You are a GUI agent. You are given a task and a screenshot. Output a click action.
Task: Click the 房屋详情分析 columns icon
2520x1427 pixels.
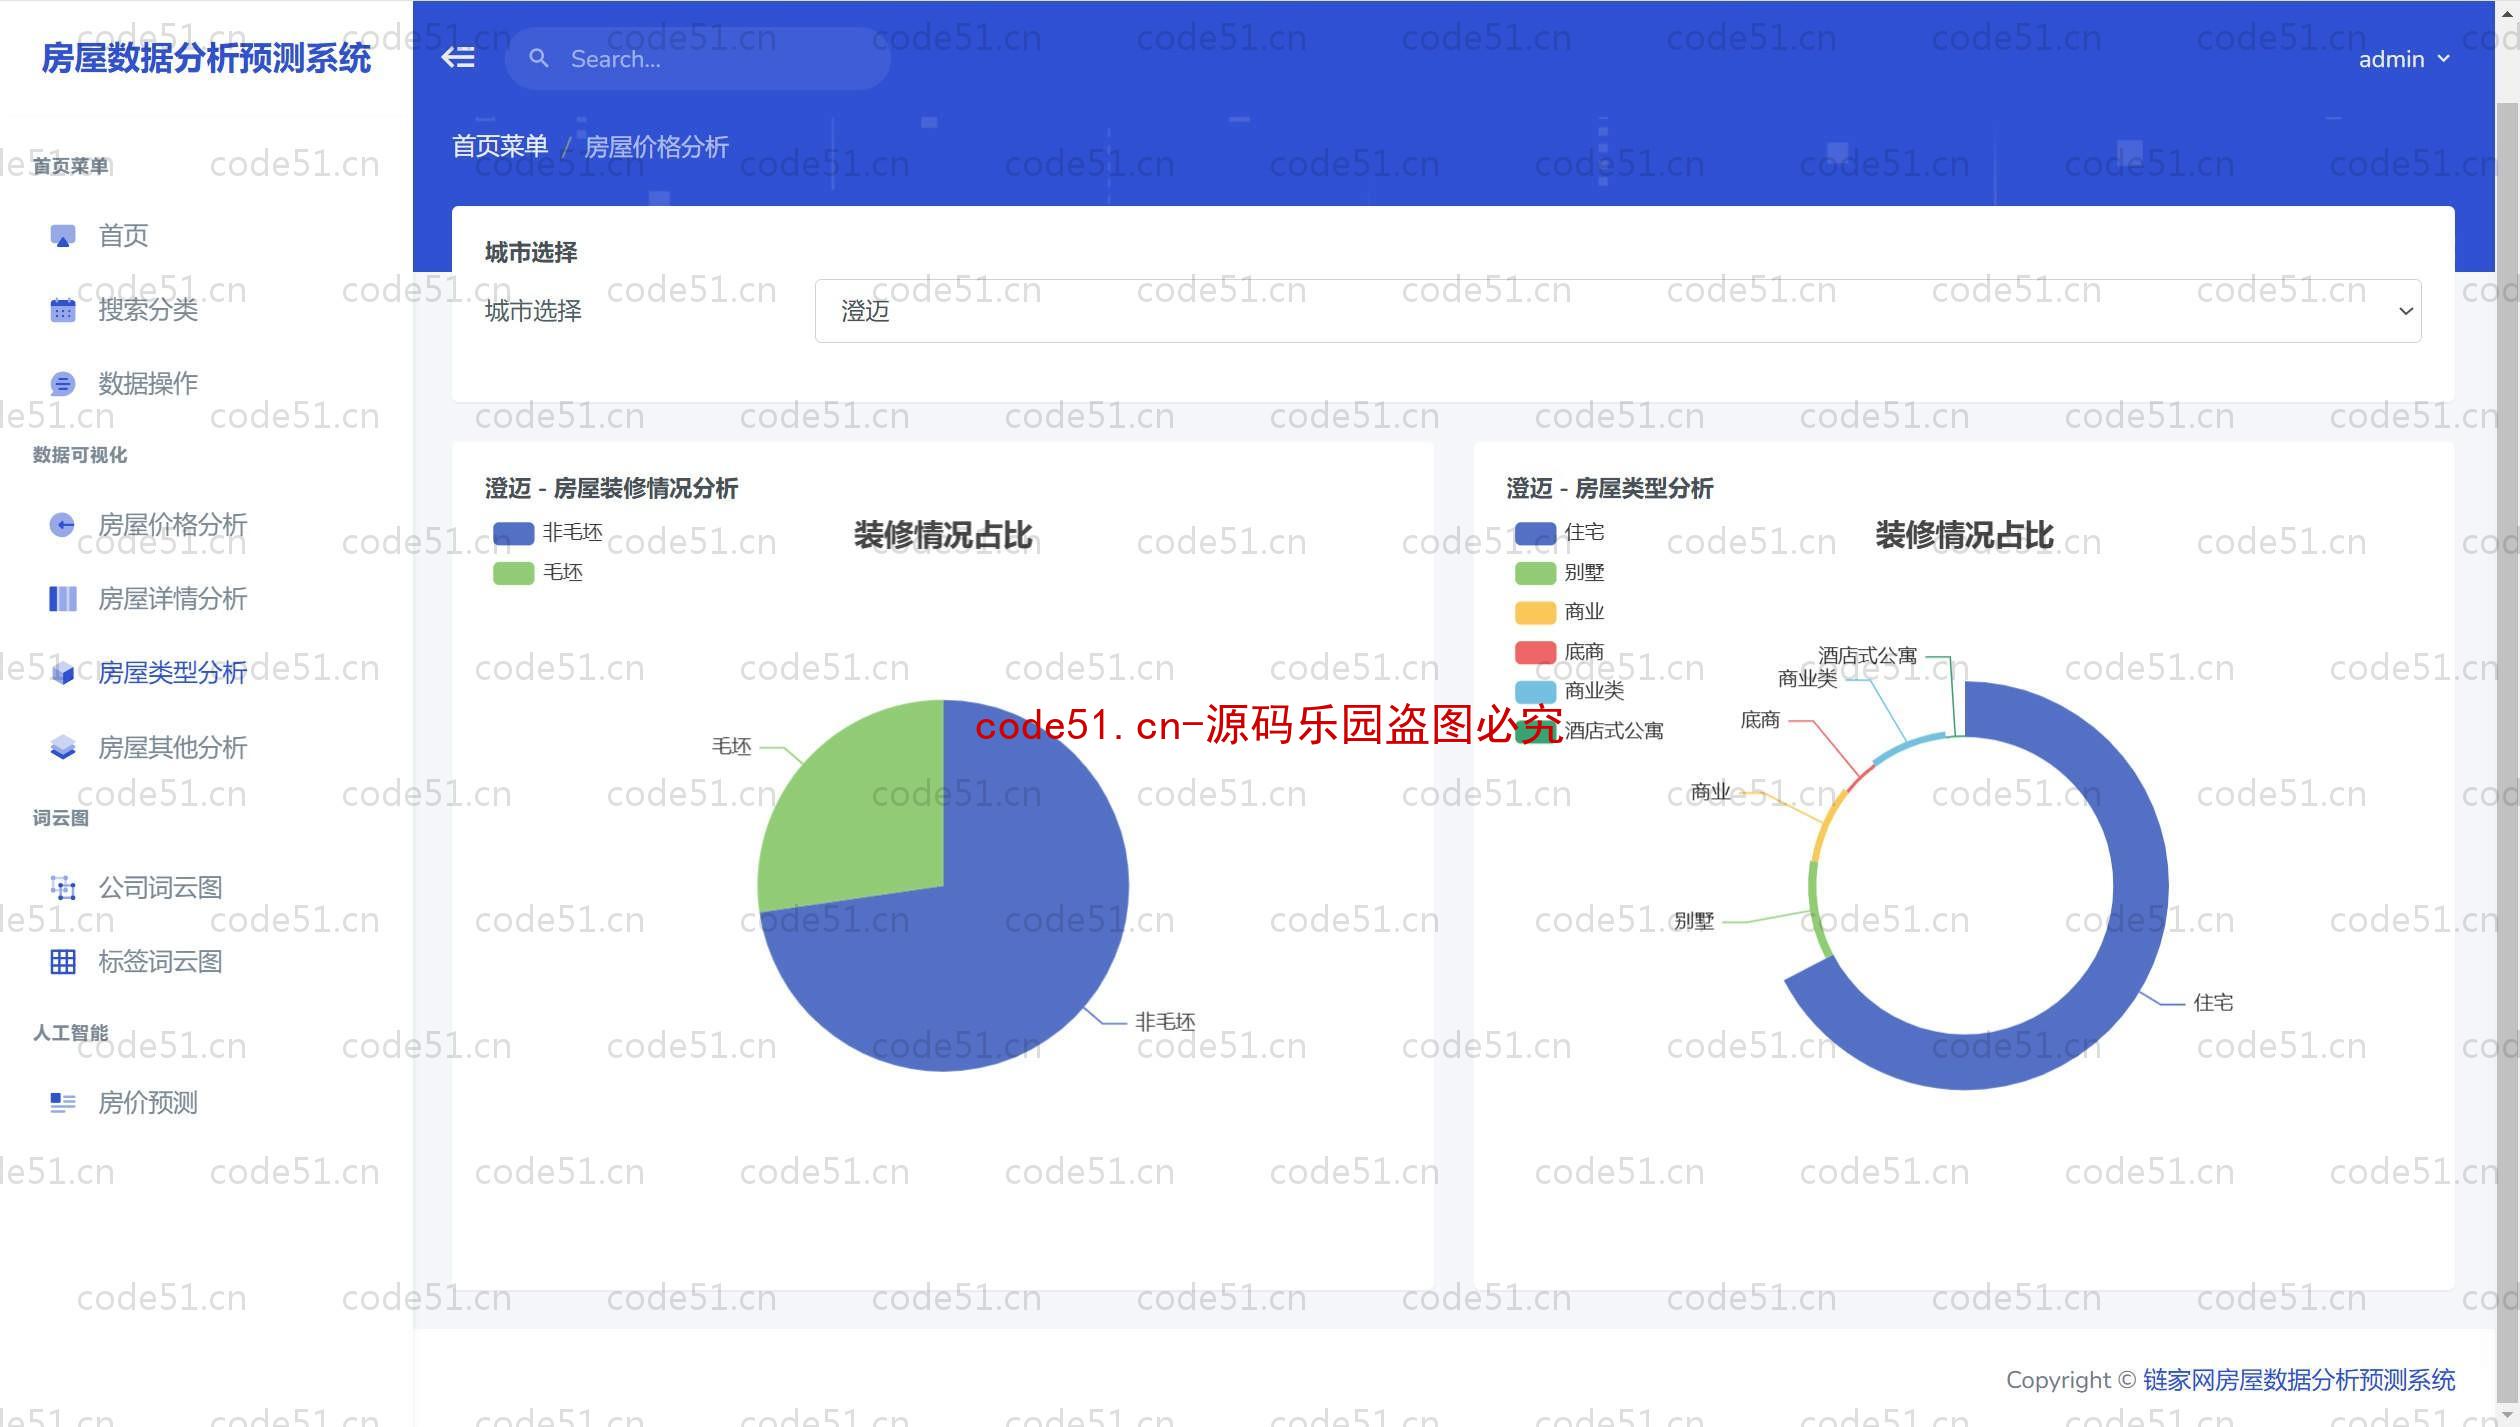click(63, 599)
